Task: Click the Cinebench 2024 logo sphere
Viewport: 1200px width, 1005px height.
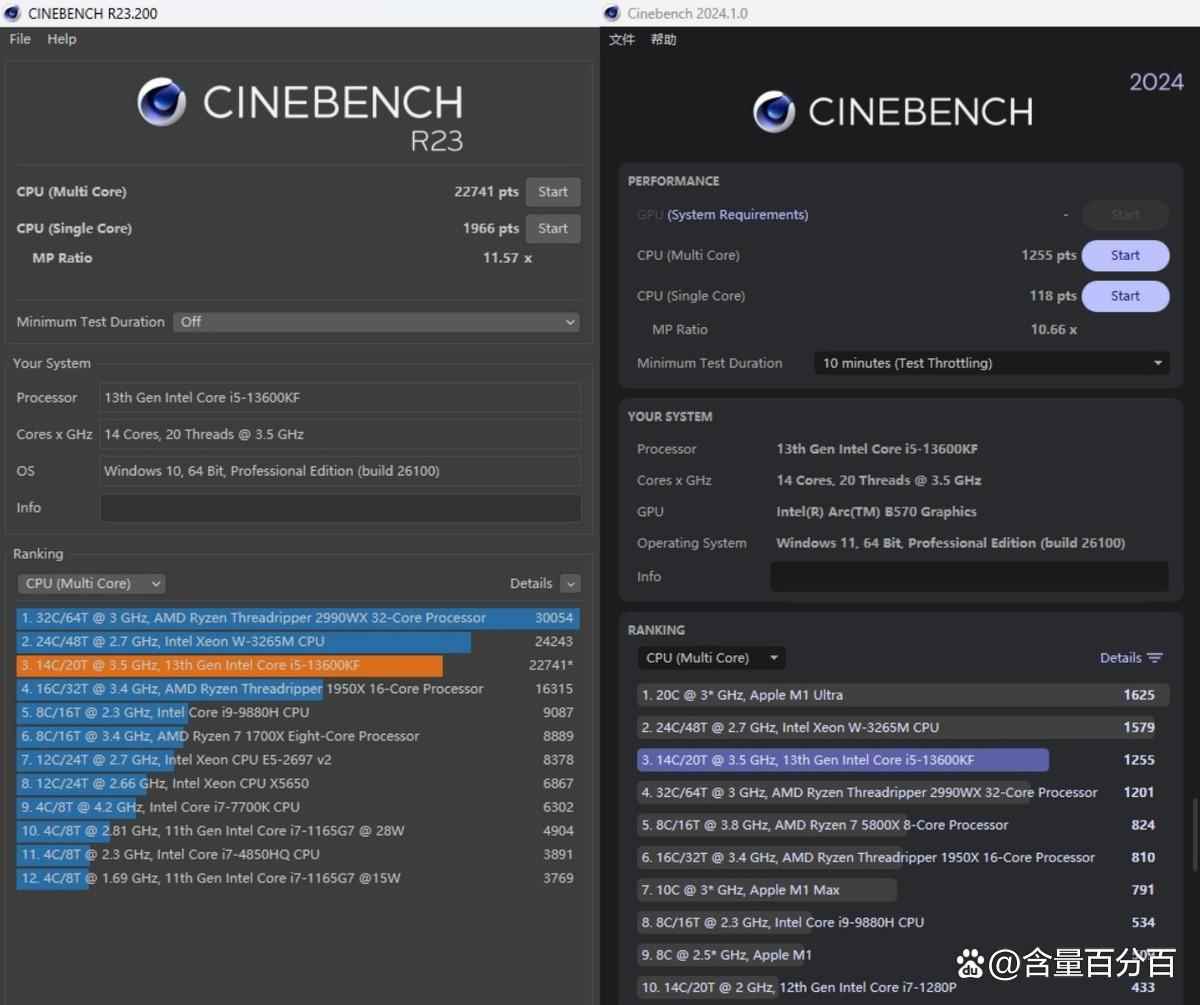Action: click(x=774, y=112)
